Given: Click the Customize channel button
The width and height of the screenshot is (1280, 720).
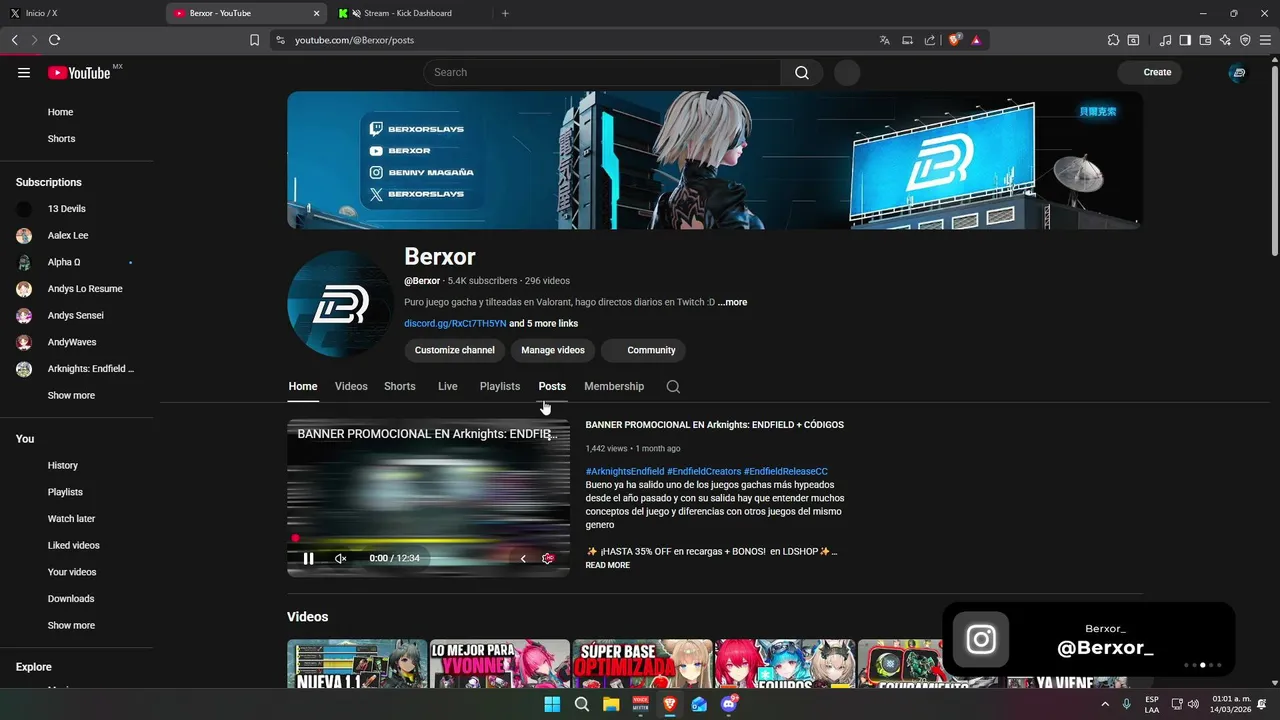Looking at the screenshot, I should pos(455,350).
